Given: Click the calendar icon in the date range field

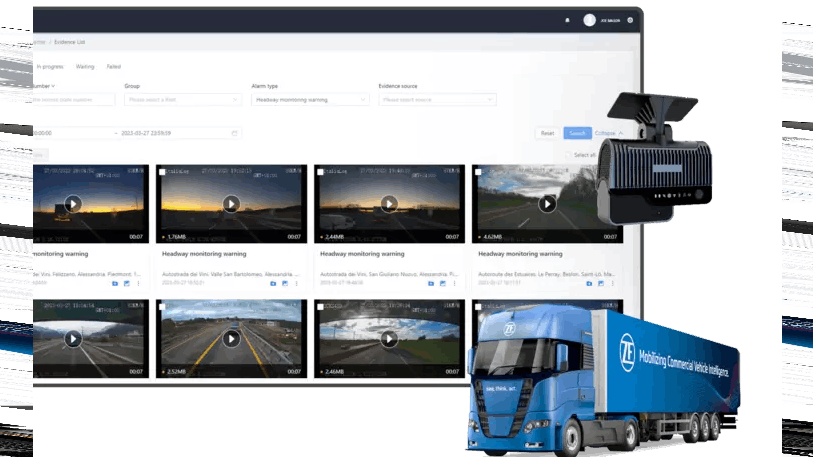Looking at the screenshot, I should pyautogui.click(x=234, y=133).
